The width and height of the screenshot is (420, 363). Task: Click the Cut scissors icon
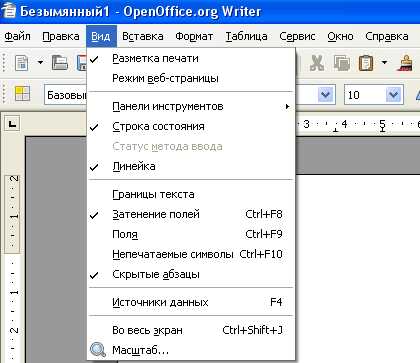pyautogui.click(x=317, y=63)
